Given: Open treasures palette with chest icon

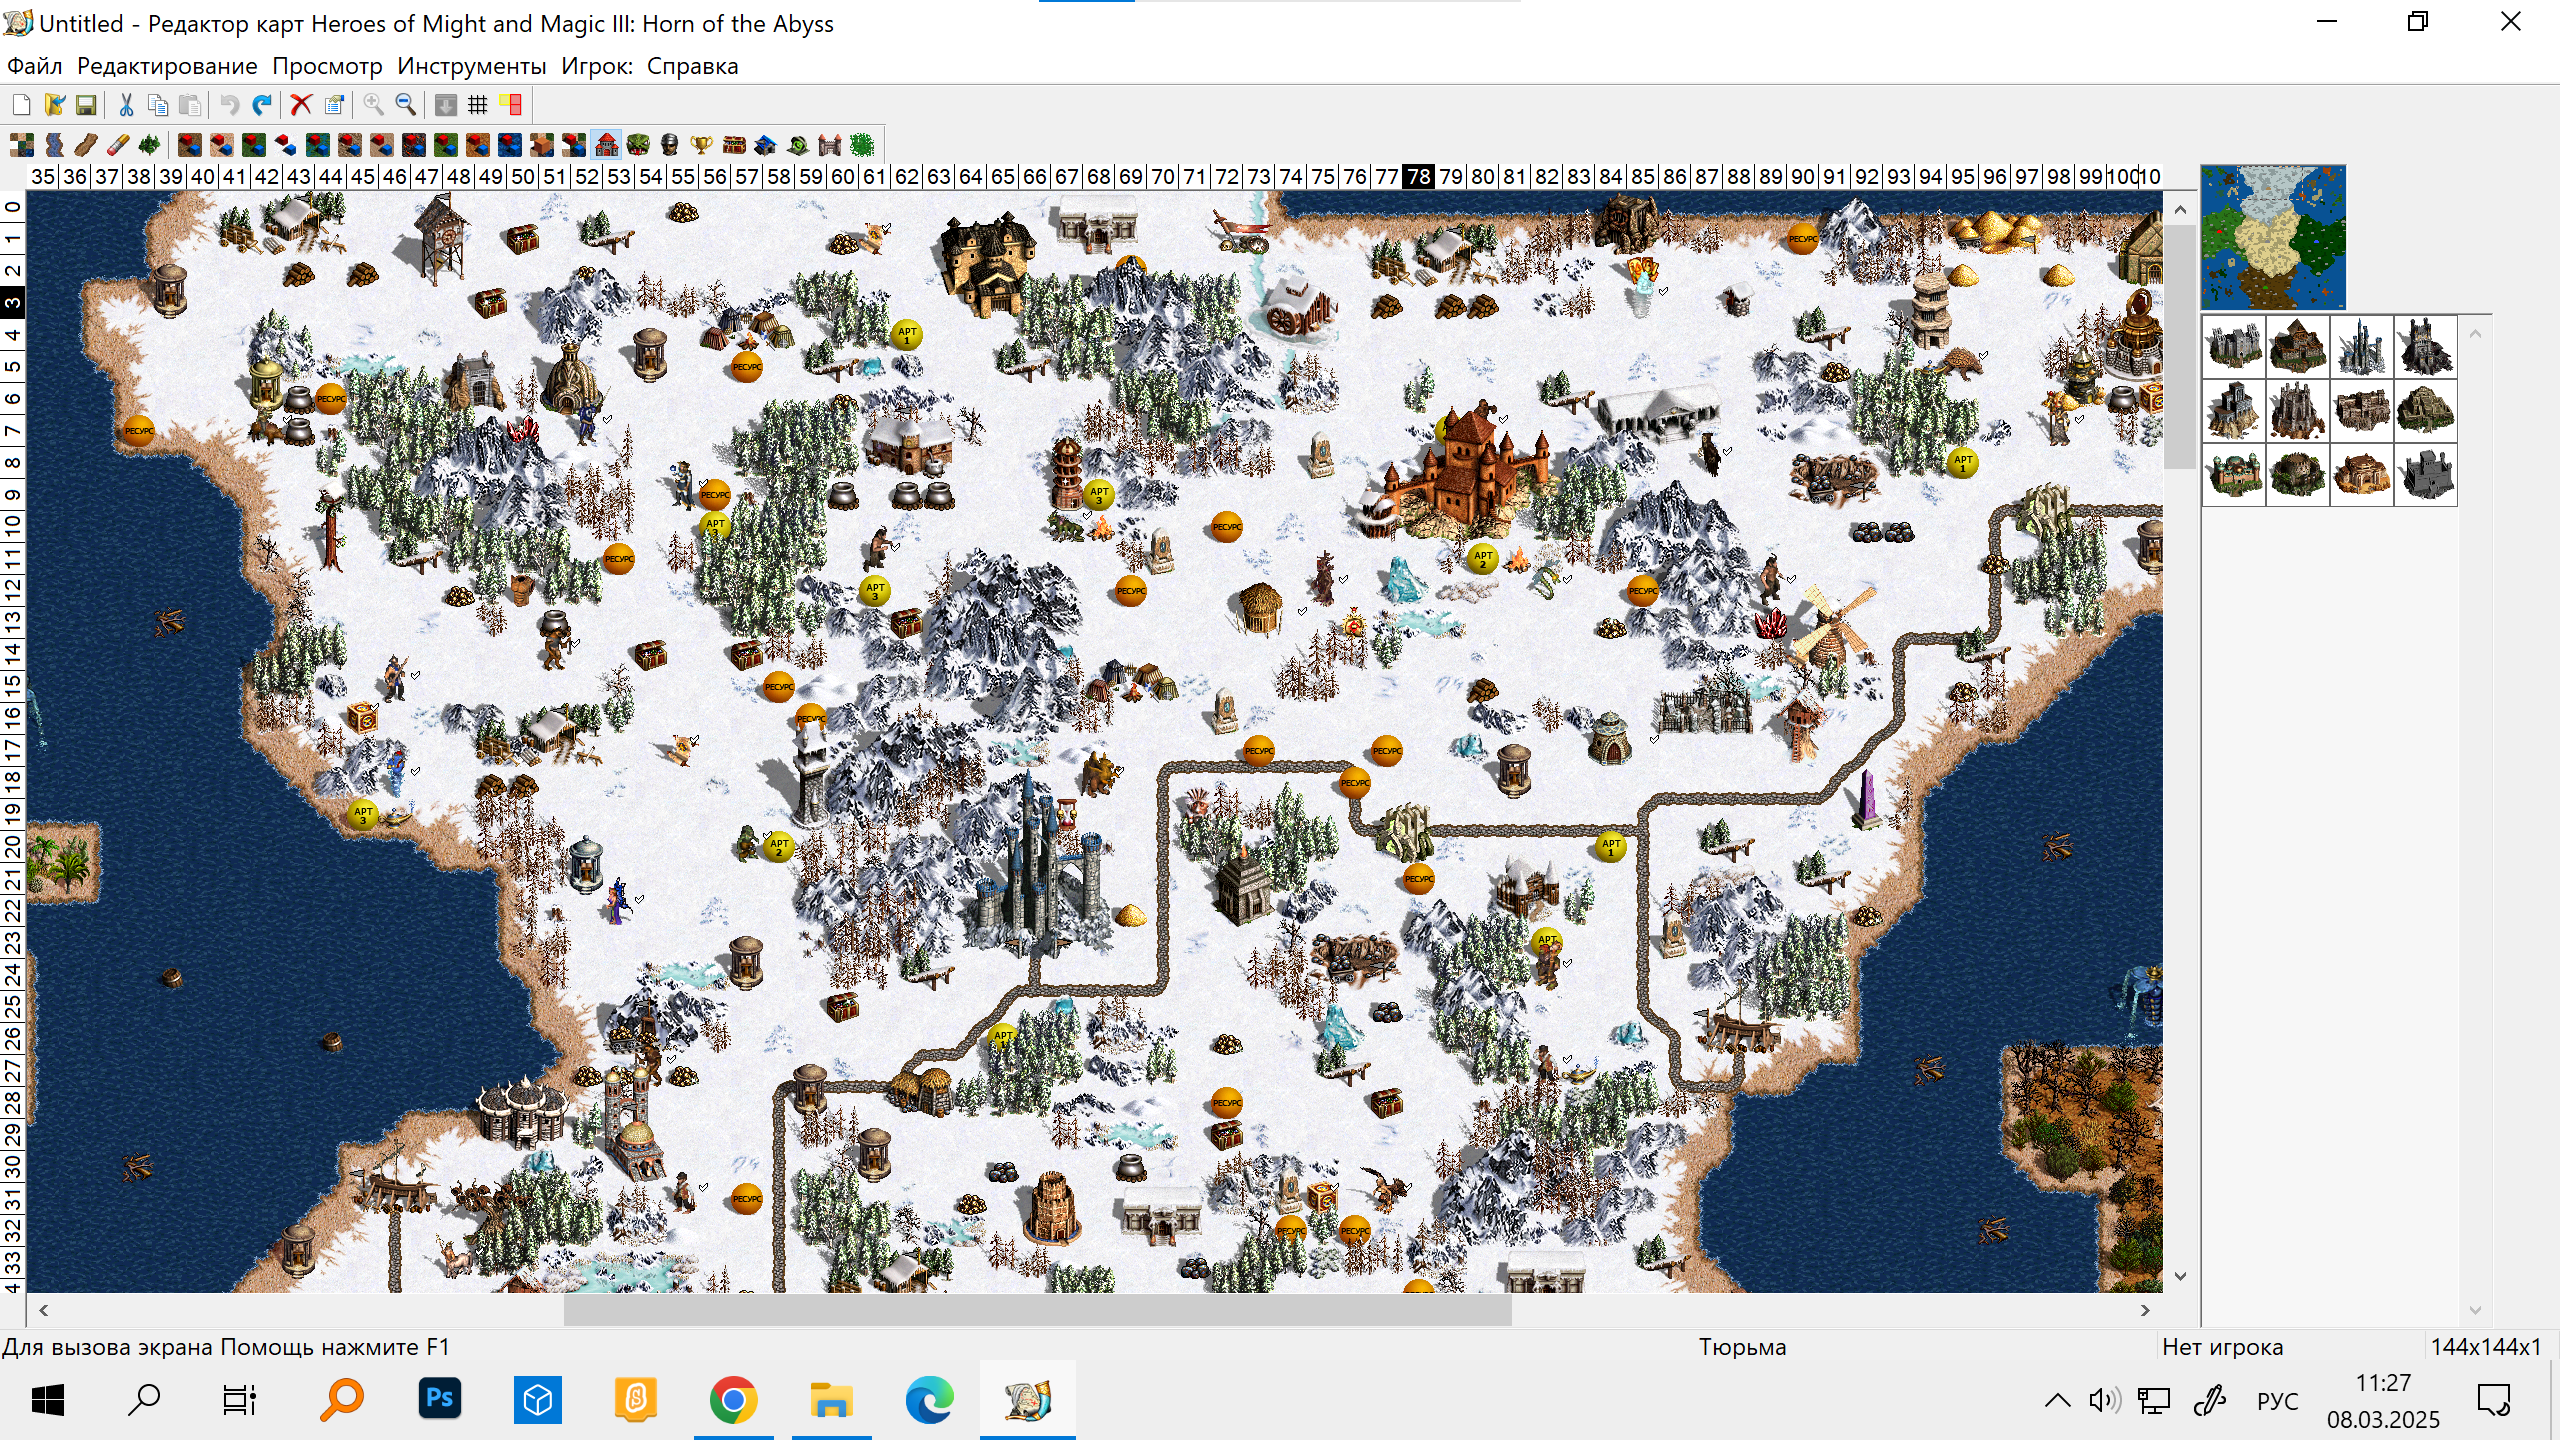Looking at the screenshot, I should tap(734, 146).
